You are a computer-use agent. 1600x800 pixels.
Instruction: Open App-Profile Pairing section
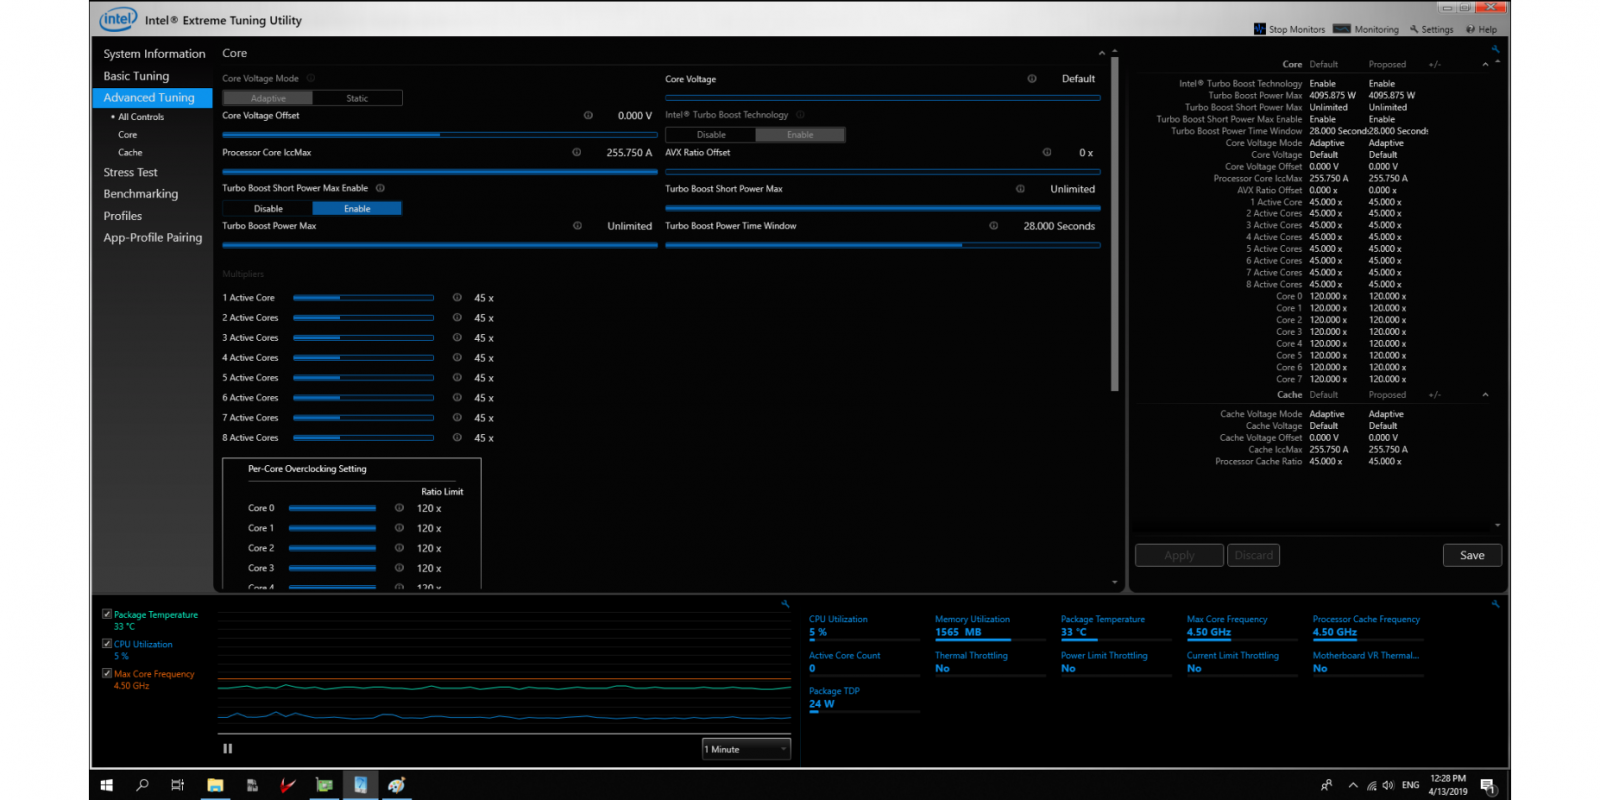[152, 238]
